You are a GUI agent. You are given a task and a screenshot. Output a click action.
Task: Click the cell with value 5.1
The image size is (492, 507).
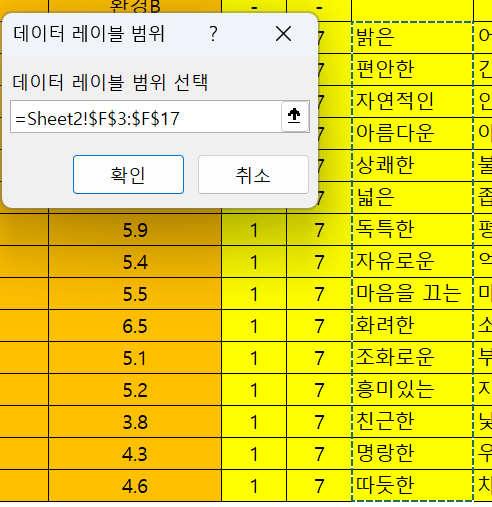pyautogui.click(x=135, y=357)
